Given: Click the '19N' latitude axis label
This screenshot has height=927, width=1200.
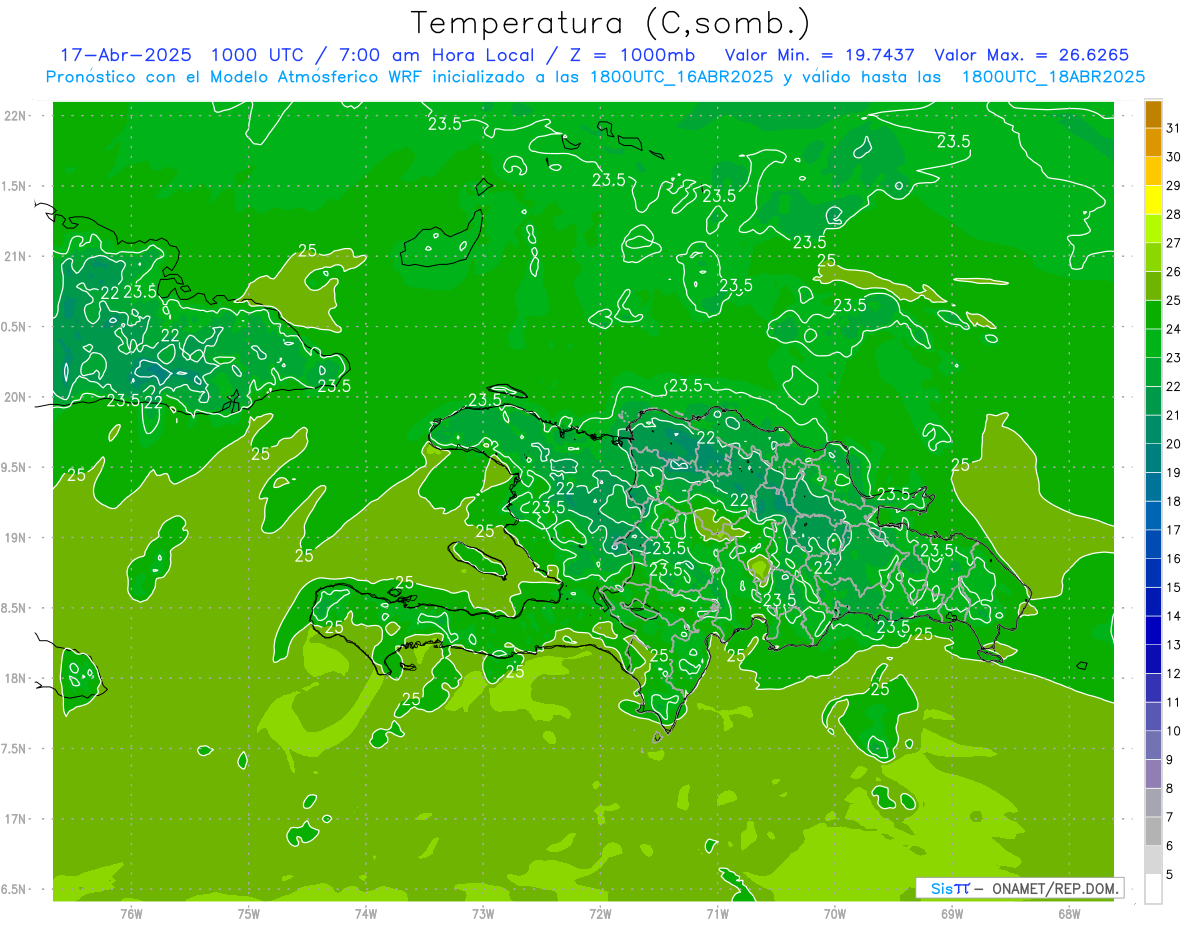Looking at the screenshot, I should tap(16, 538).
